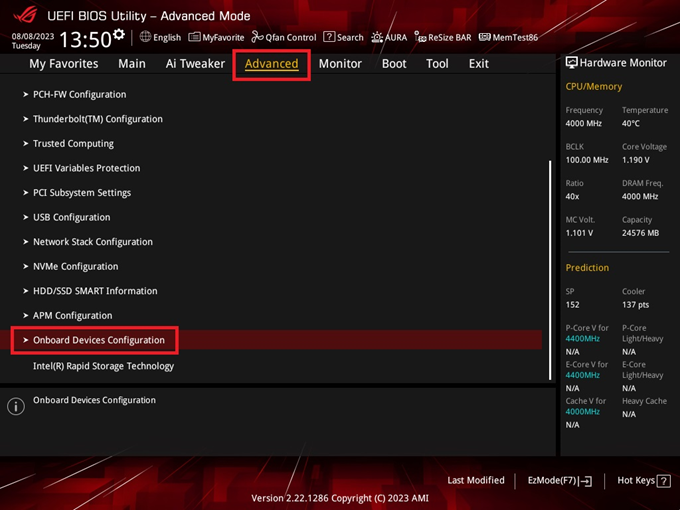Open the Hot Keys question mark icon

[x=664, y=481]
